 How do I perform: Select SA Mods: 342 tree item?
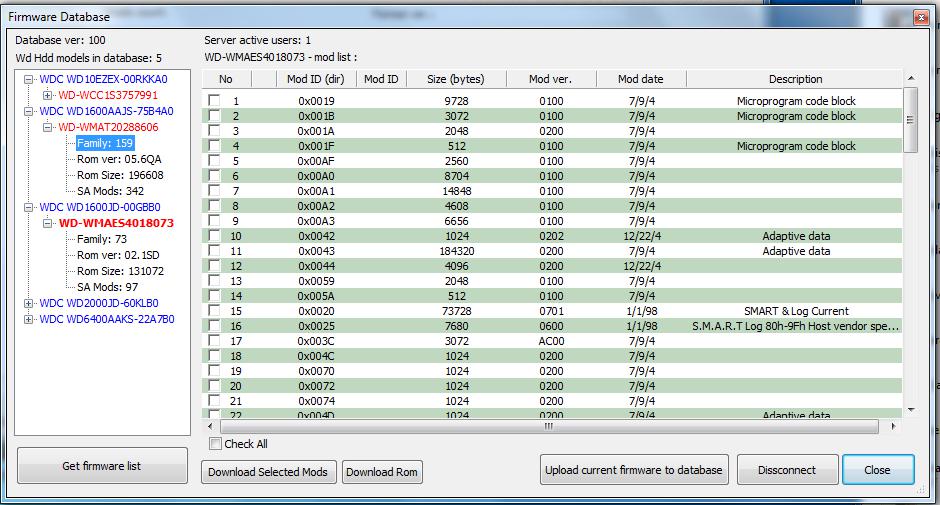tap(110, 191)
